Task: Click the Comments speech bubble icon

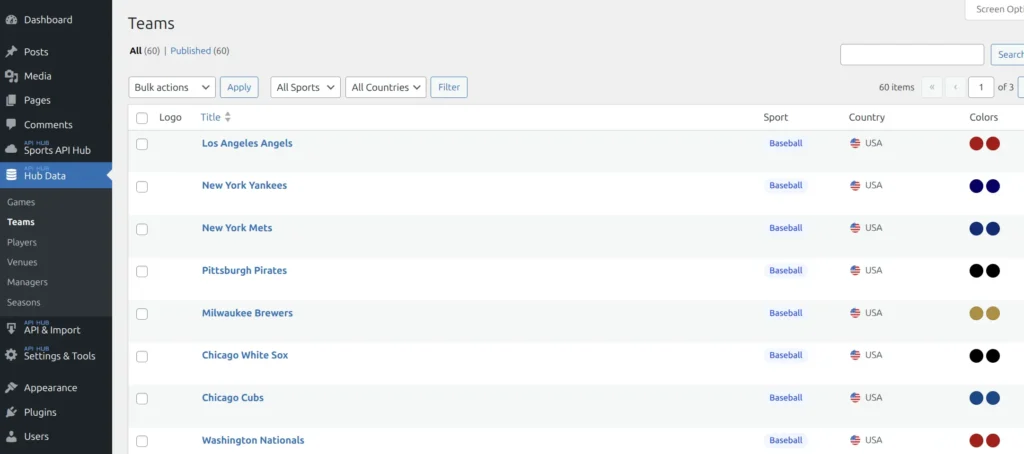Action: [x=11, y=124]
